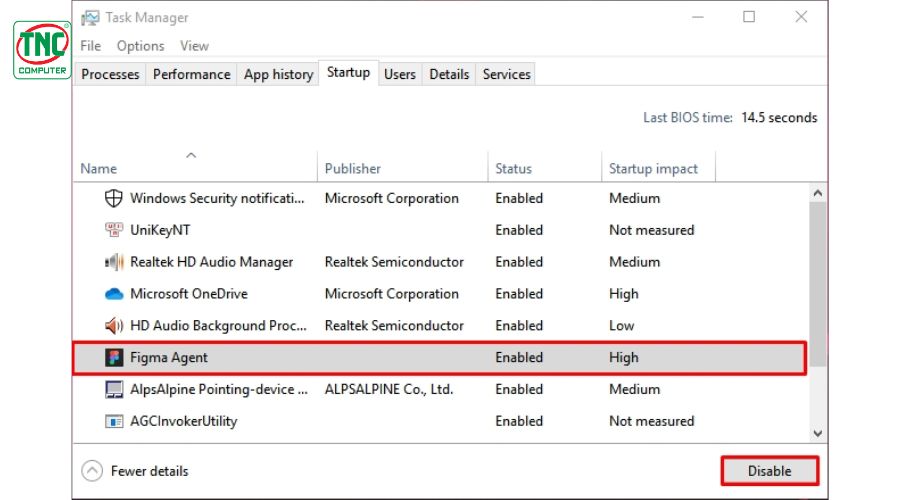Click the High impact value for Figma Agent

pyautogui.click(x=623, y=357)
